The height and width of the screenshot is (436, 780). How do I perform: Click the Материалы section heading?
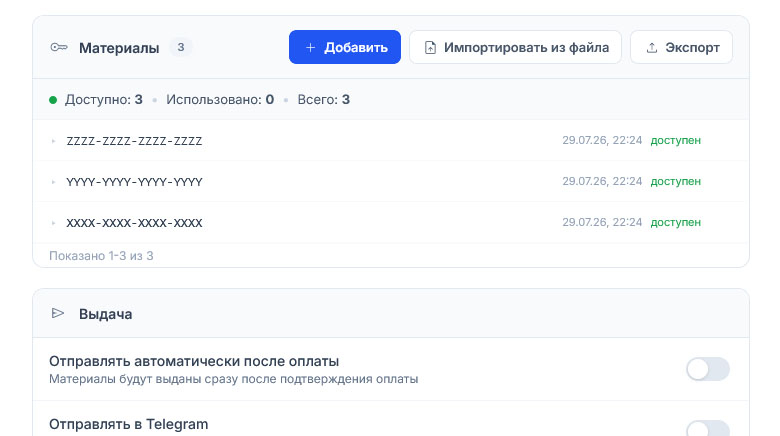(x=119, y=48)
